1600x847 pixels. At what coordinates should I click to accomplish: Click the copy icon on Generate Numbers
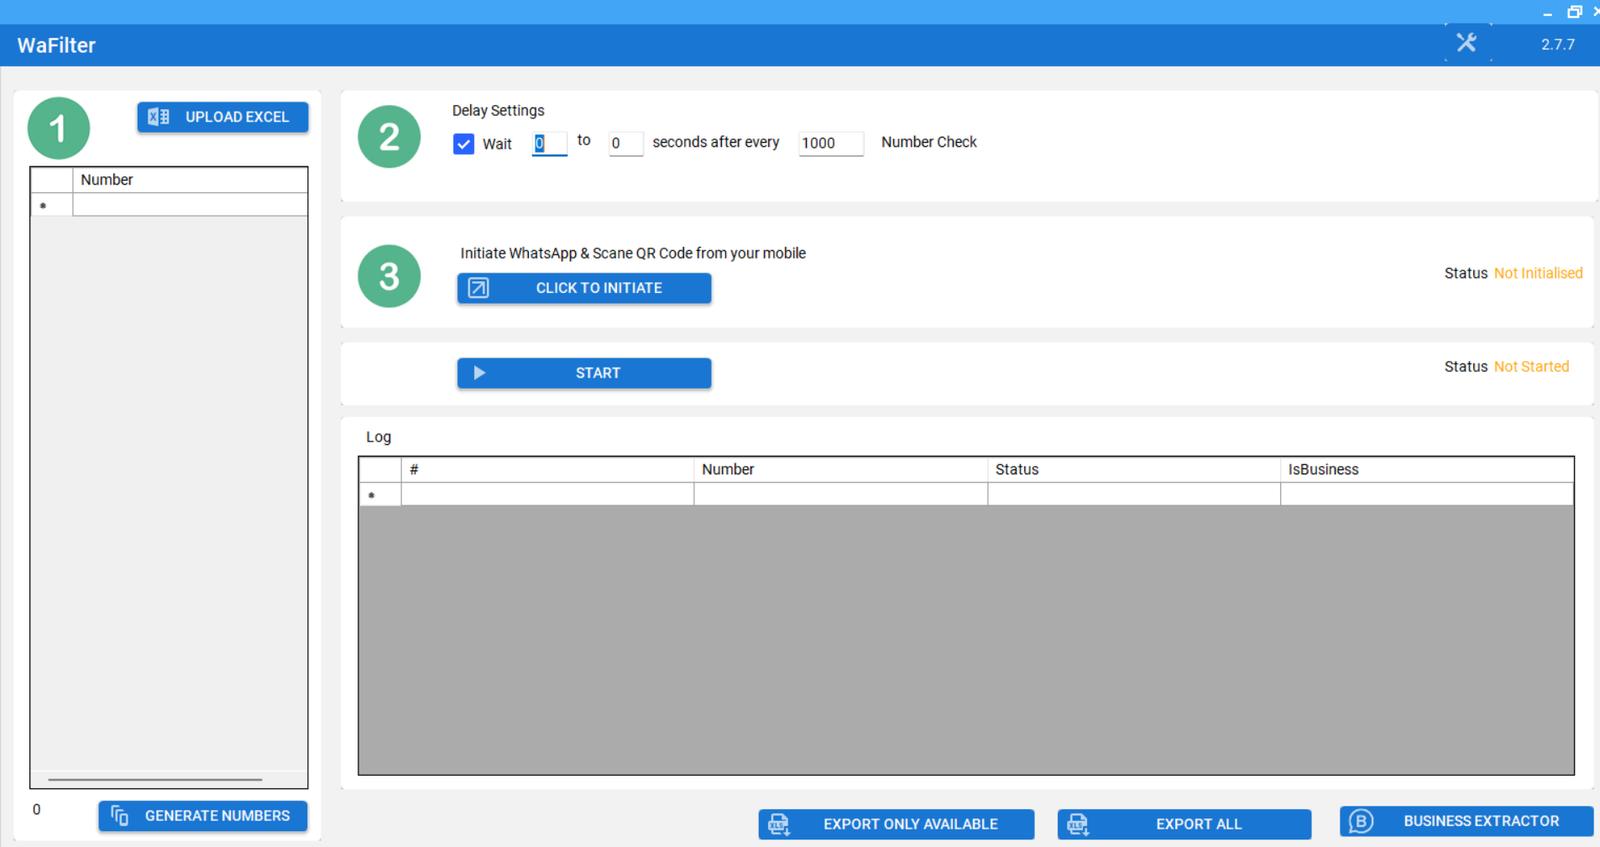point(120,816)
